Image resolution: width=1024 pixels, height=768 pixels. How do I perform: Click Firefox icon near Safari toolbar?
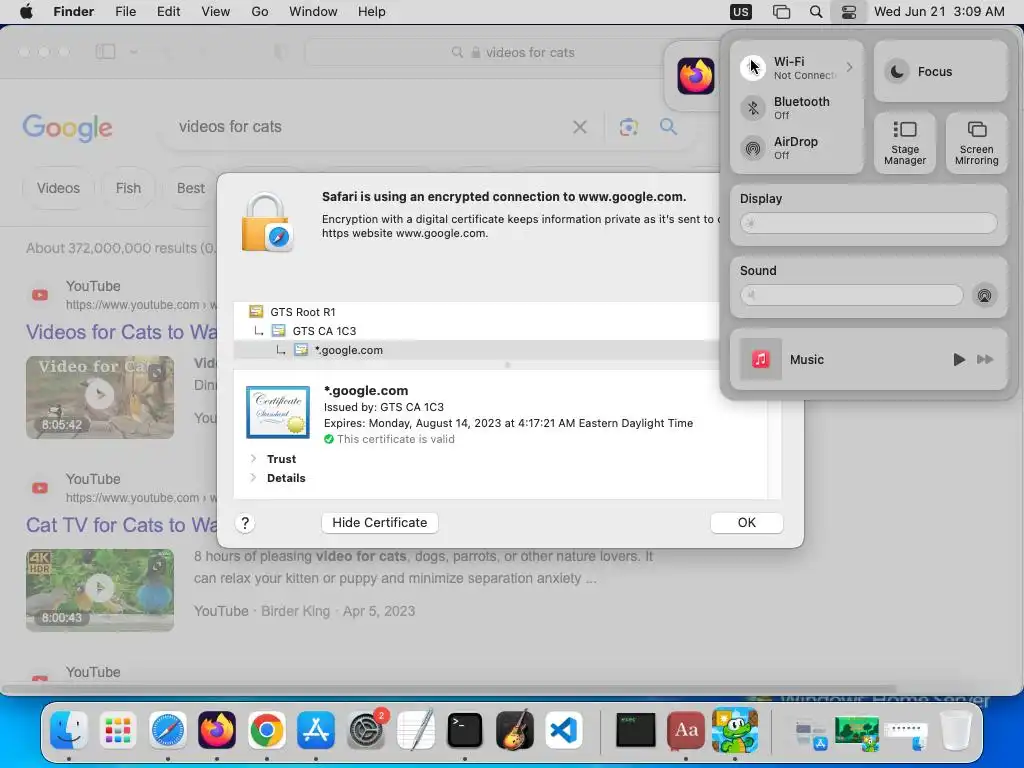[696, 76]
